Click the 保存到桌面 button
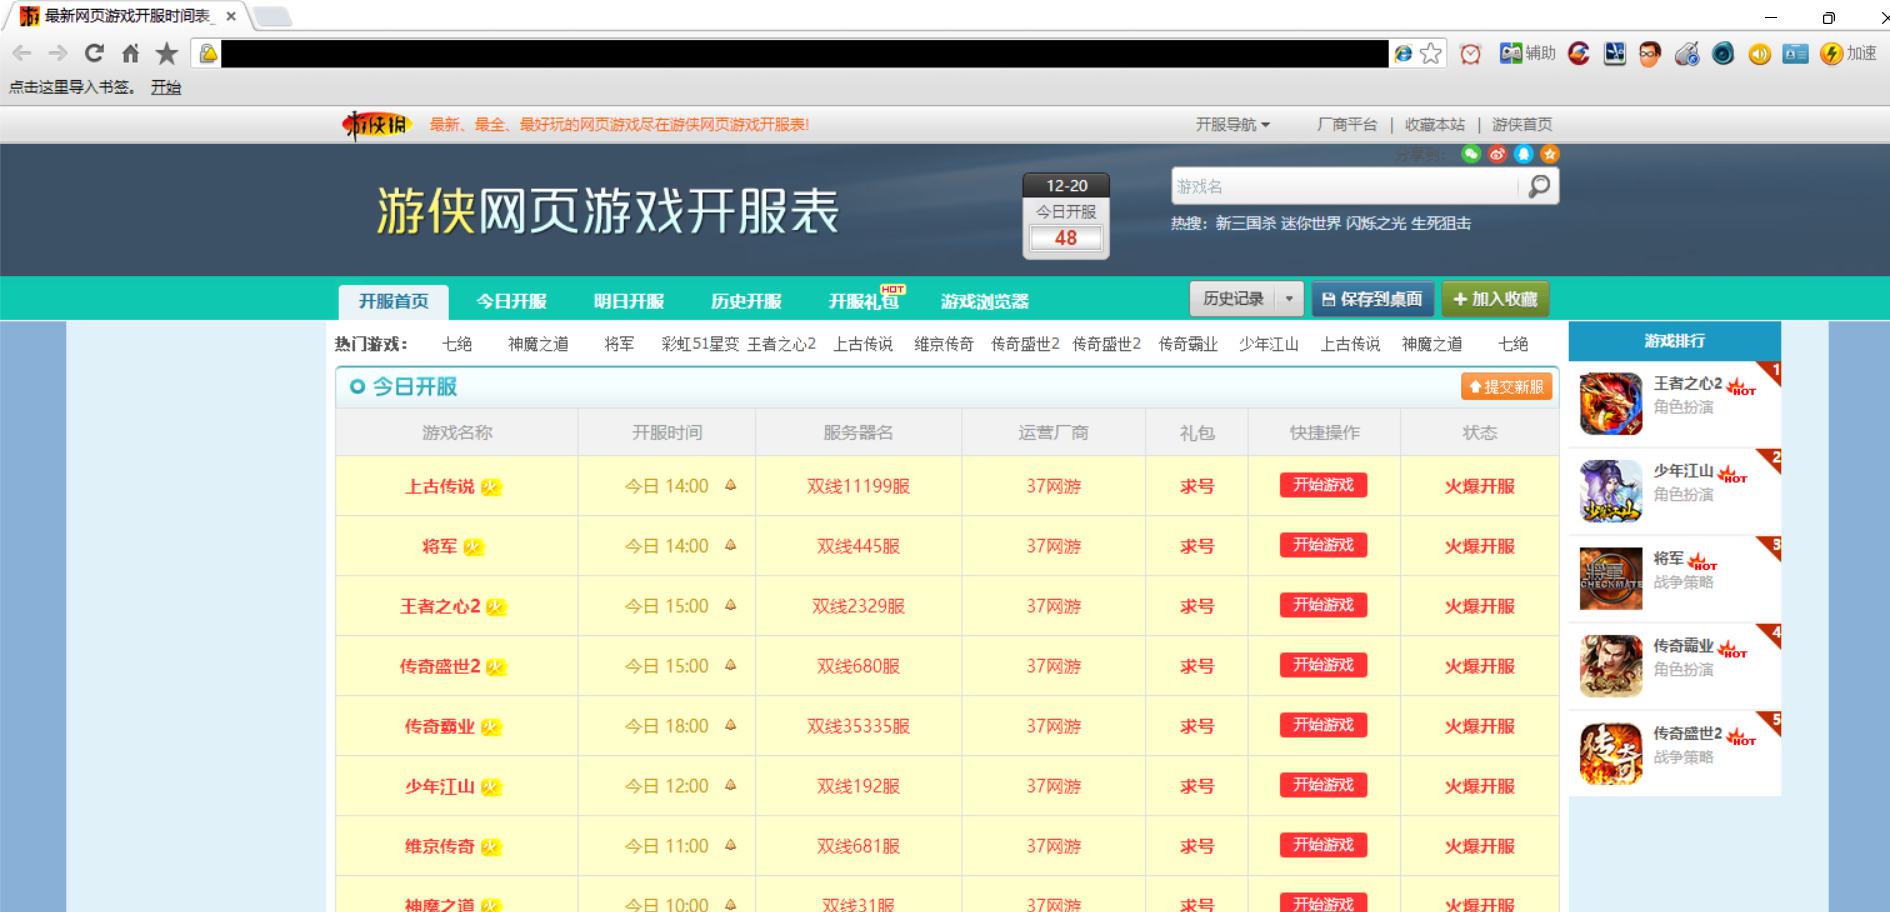 pyautogui.click(x=1373, y=299)
